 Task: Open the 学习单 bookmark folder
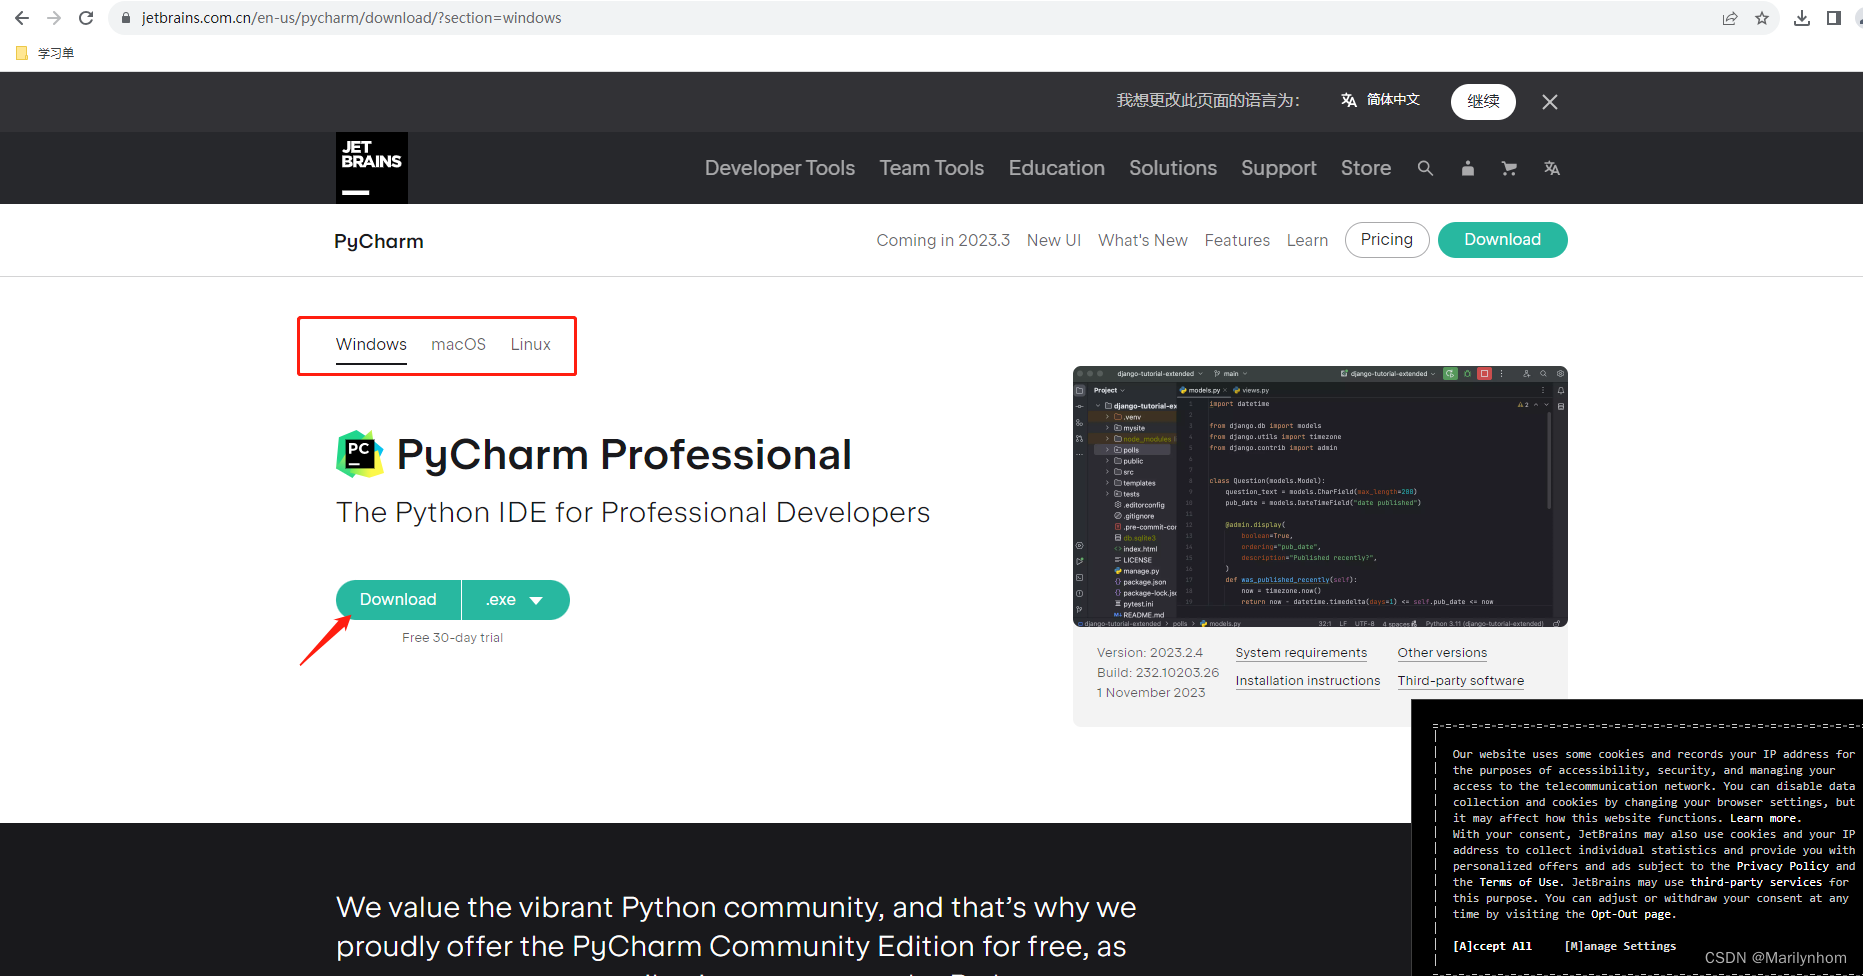[x=45, y=53]
